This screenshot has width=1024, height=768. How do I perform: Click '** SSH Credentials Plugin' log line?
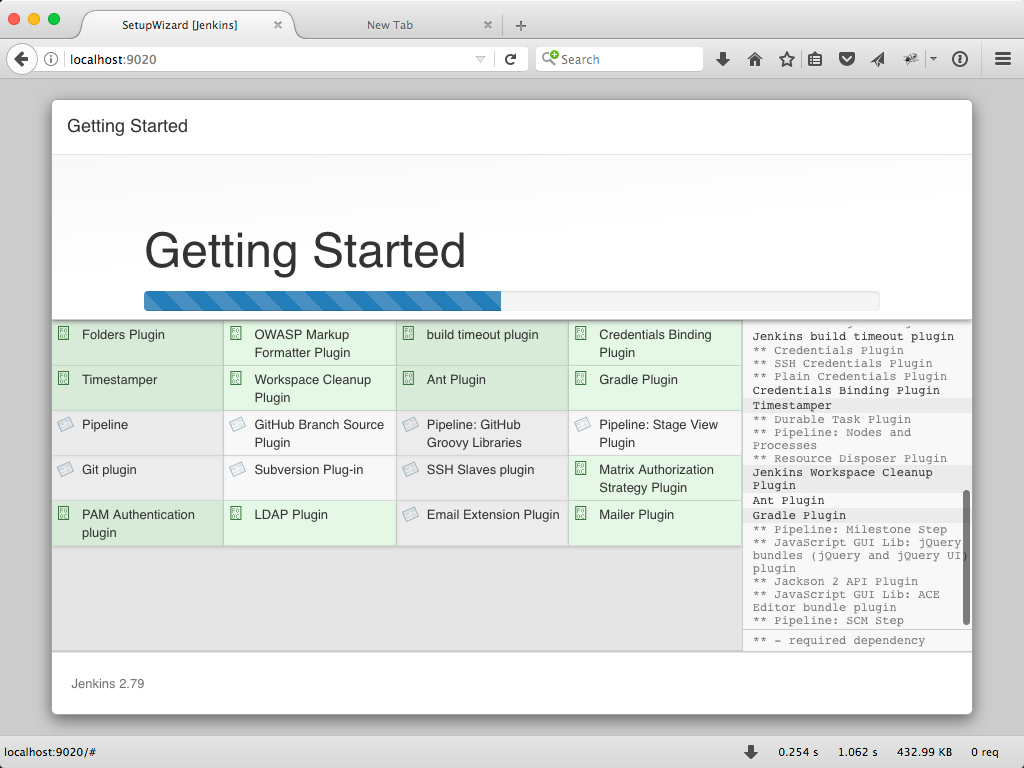point(842,363)
